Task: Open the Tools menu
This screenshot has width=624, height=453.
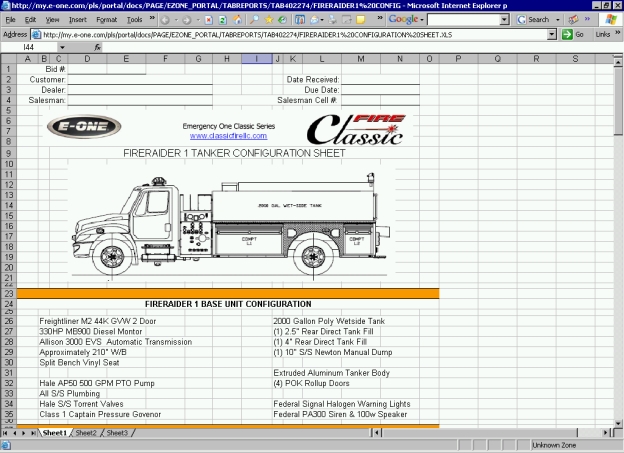Action: (x=135, y=20)
